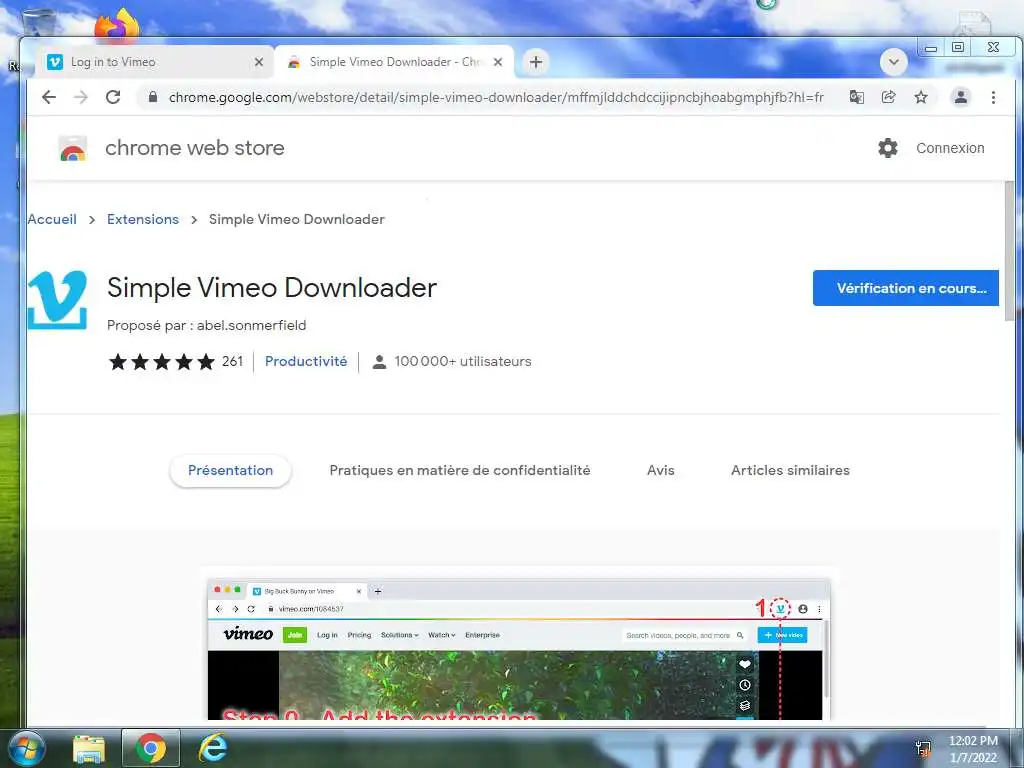Close the Log in to Vimeo tab
The height and width of the screenshot is (768, 1024).
259,62
